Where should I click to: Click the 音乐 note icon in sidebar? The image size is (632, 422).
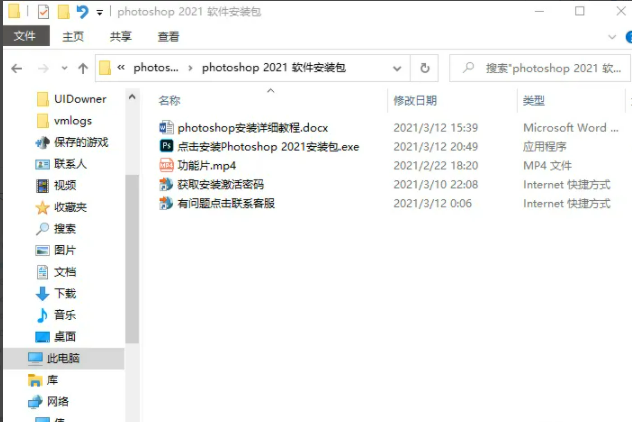coord(42,315)
